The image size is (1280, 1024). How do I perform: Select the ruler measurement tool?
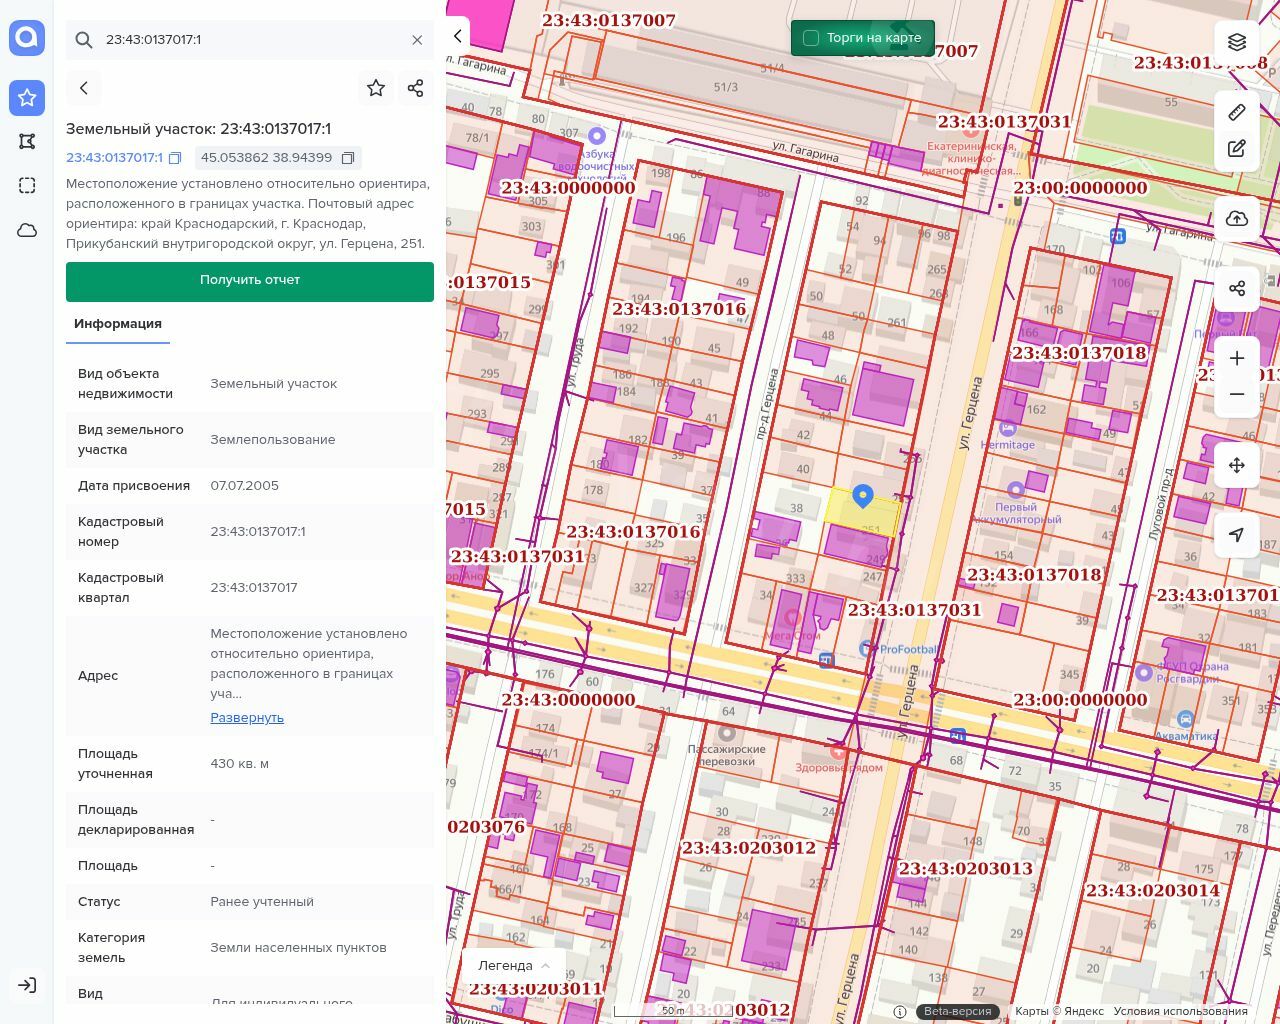1237,112
